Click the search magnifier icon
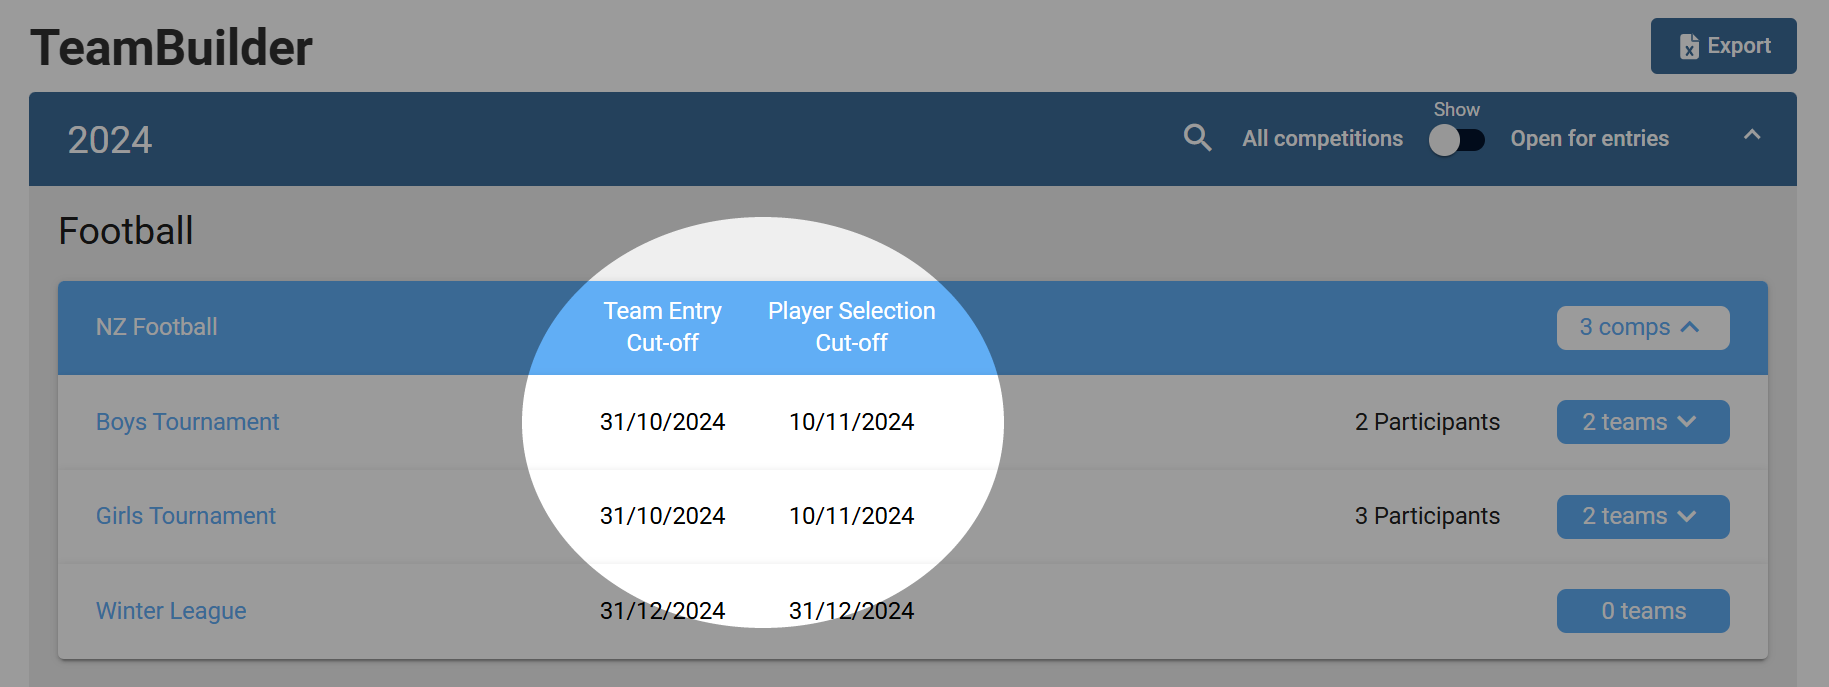Viewport: 1829px width, 687px height. click(1197, 138)
